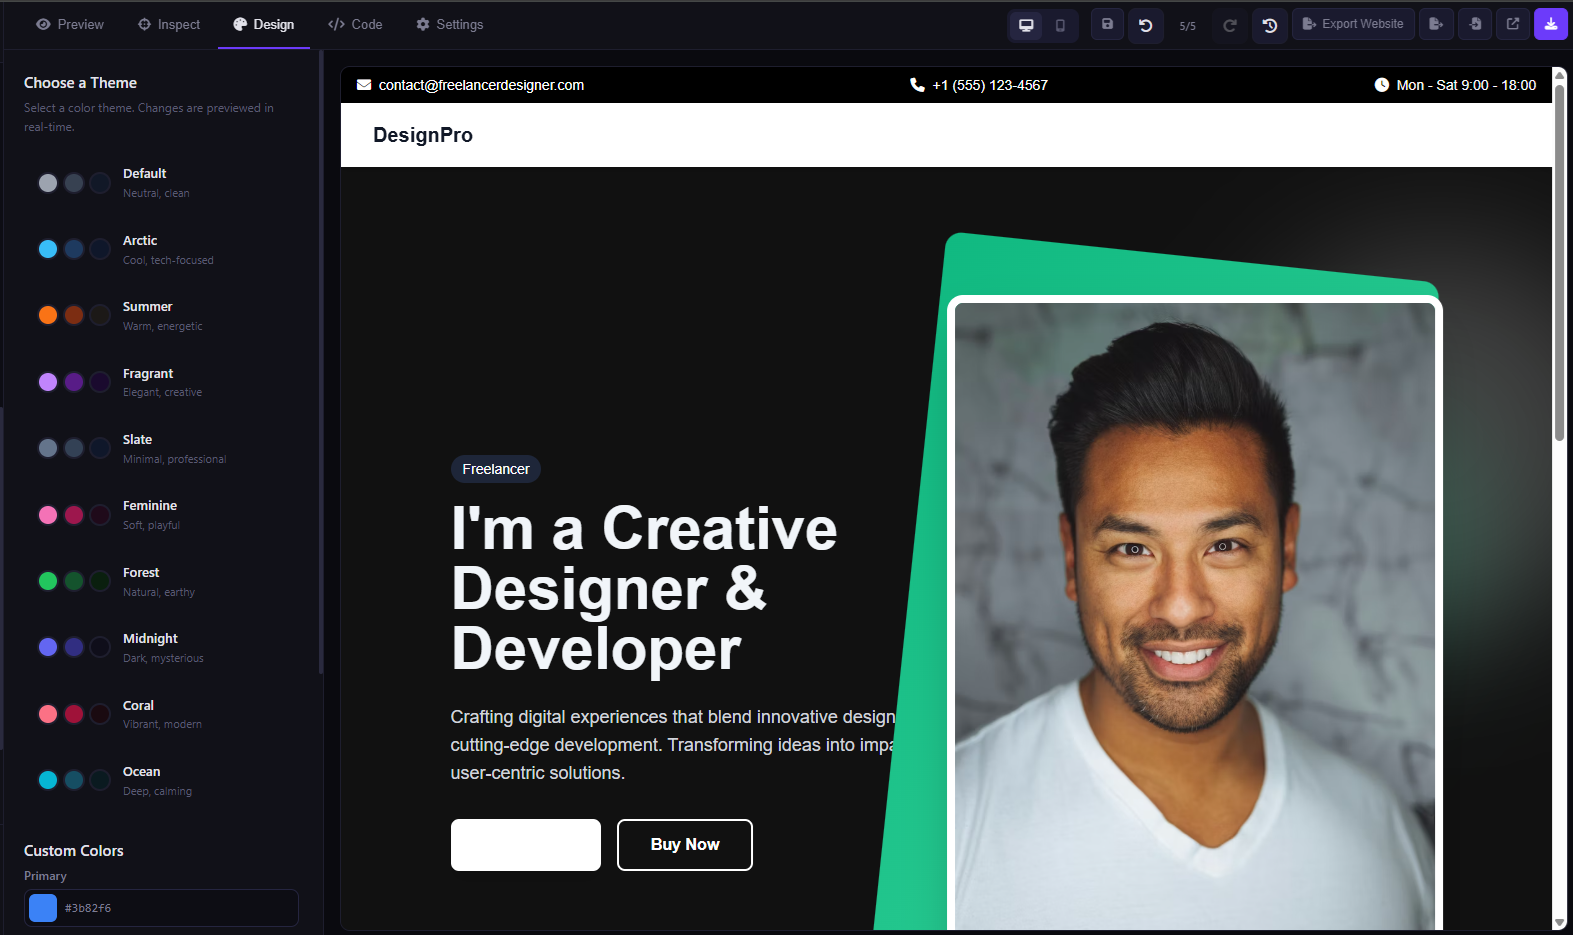The width and height of the screenshot is (1573, 935).
Task: Select the Coral theme
Action: click(160, 714)
